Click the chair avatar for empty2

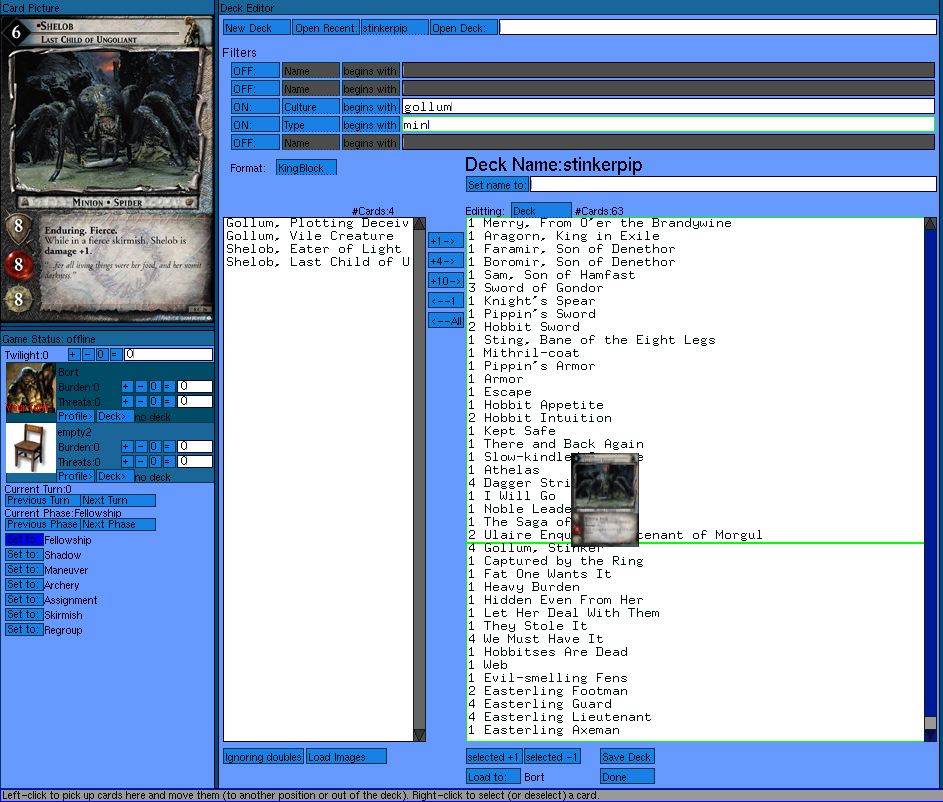pyautogui.click(x=30, y=448)
